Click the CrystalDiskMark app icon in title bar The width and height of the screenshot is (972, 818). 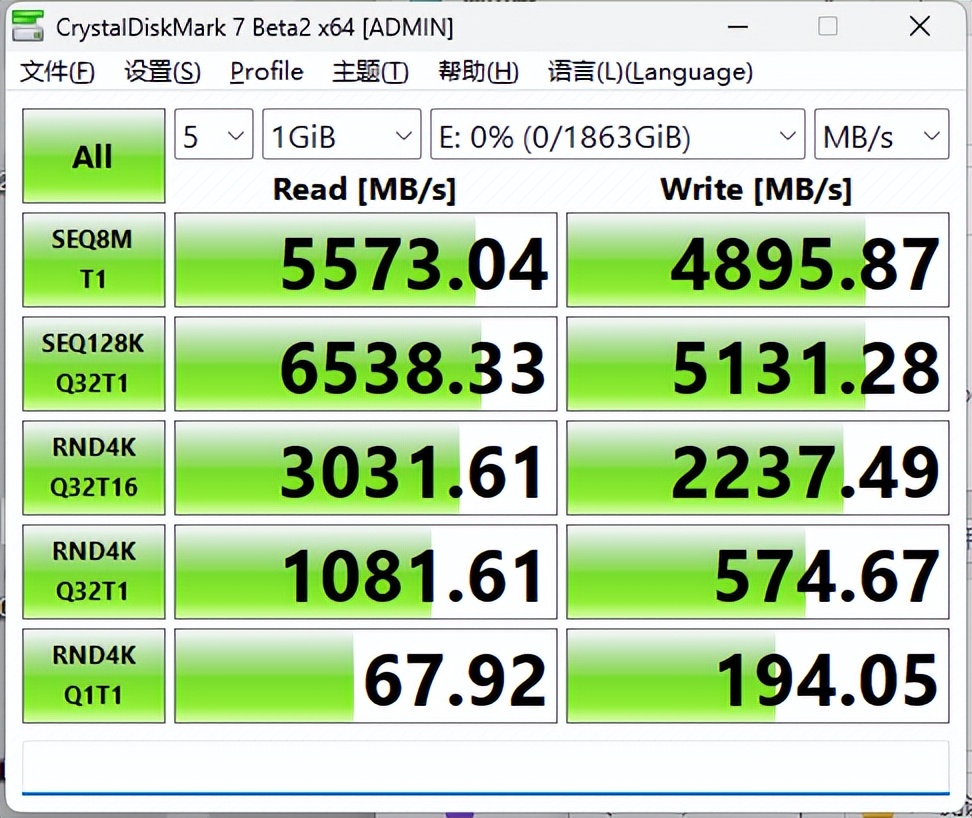pos(27,26)
